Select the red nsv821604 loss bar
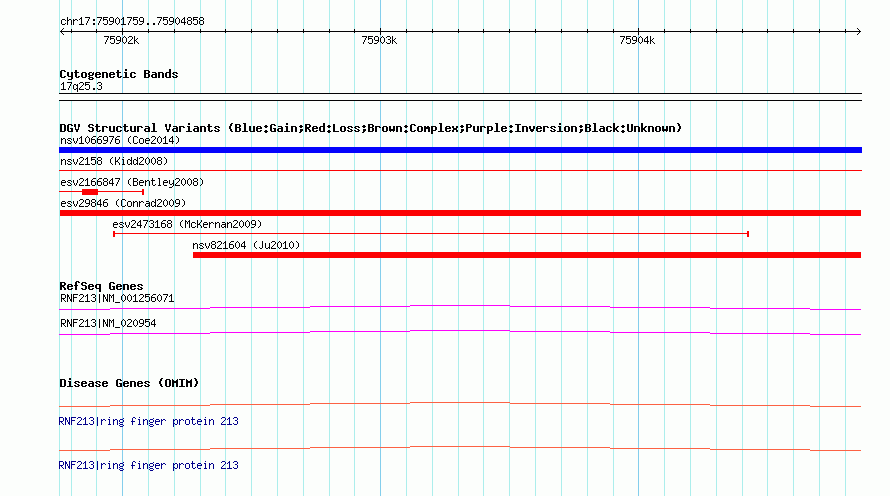Image resolution: width=890 pixels, height=496 pixels. 527,255
